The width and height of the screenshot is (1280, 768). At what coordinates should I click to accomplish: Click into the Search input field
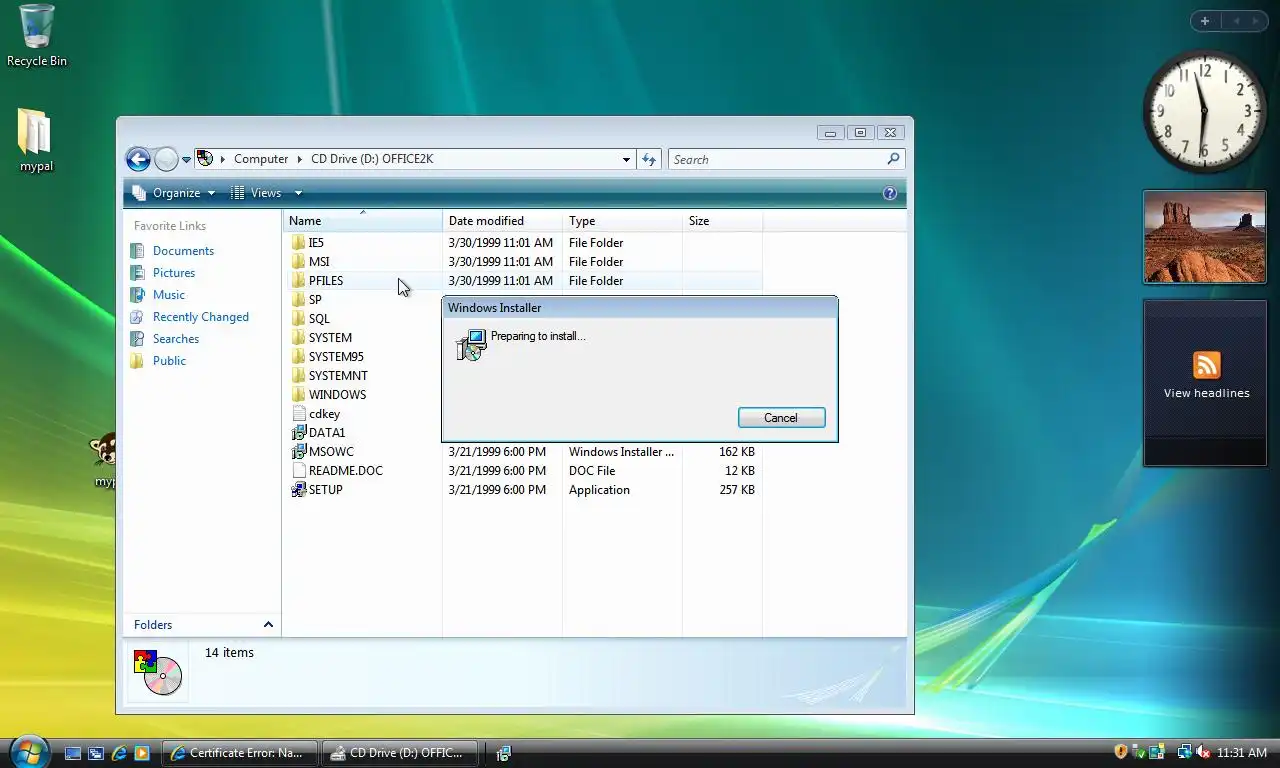click(777, 159)
